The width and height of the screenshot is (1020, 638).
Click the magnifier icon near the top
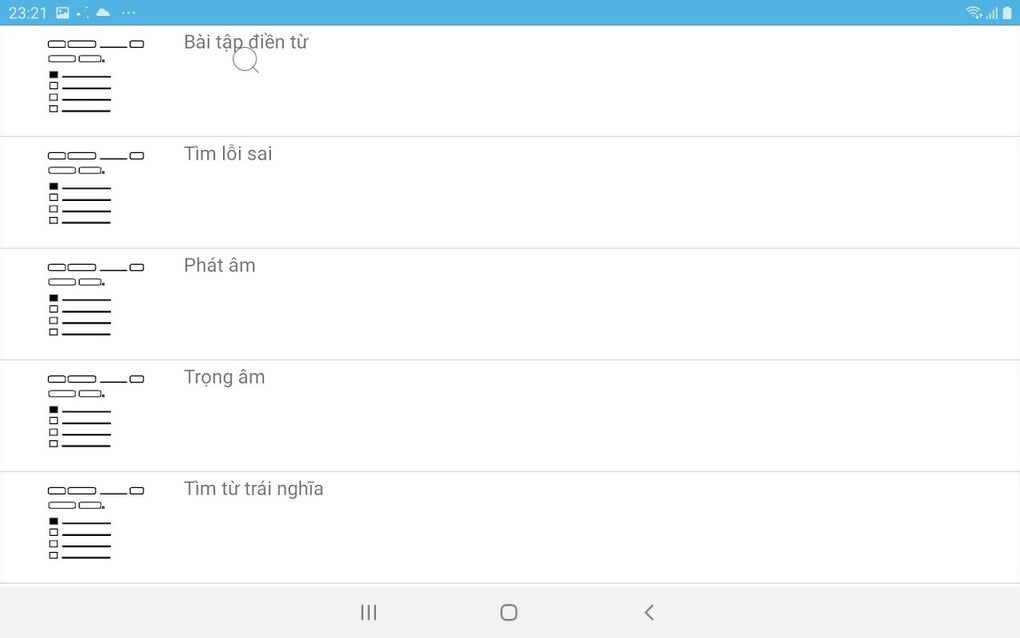click(246, 61)
